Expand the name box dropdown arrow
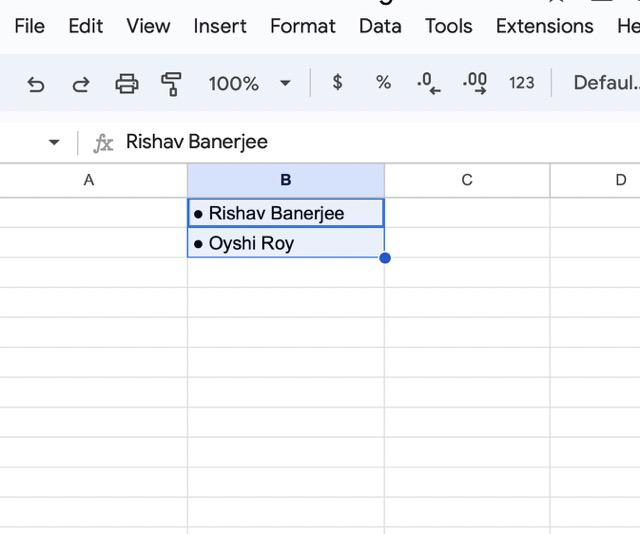This screenshot has width=640, height=534. coord(54,143)
